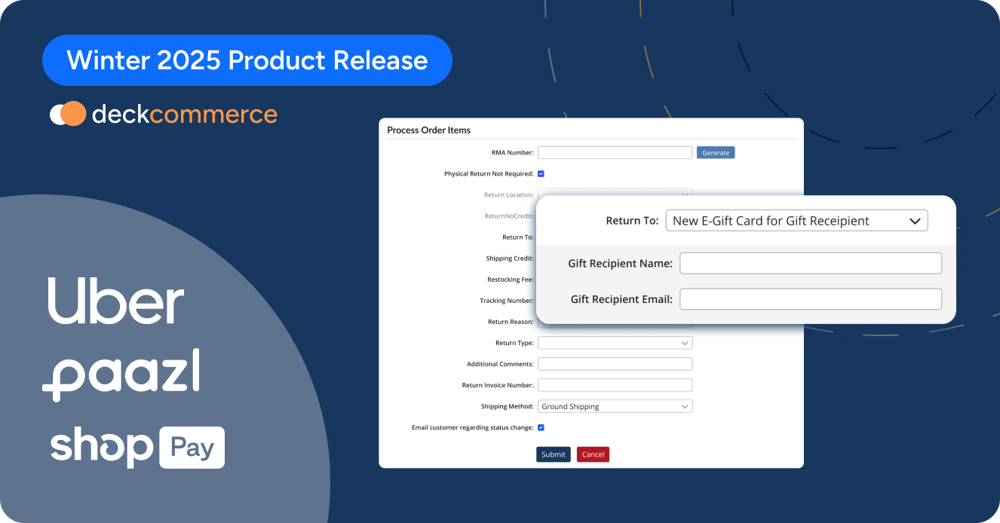This screenshot has width=1000, height=523.
Task: Click the Deck Commerce logo icon
Action: (68, 114)
